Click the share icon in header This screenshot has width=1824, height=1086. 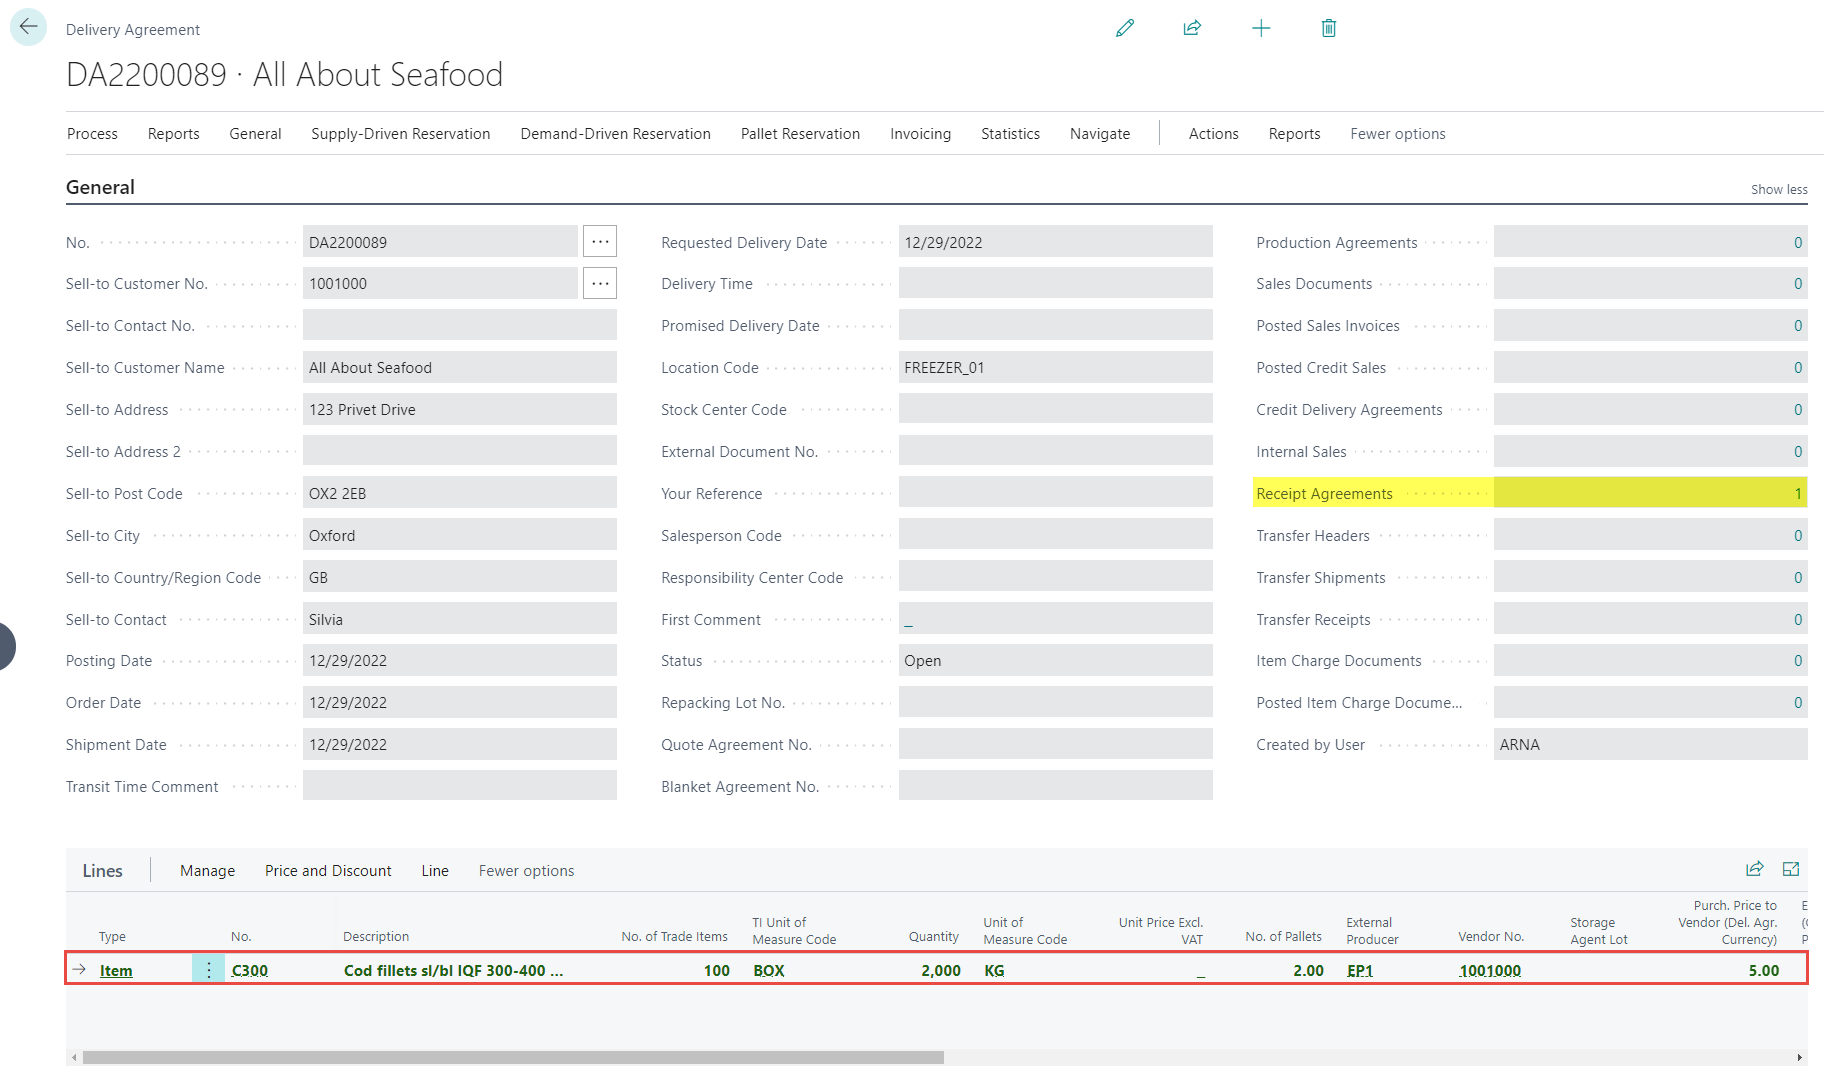coord(1192,28)
